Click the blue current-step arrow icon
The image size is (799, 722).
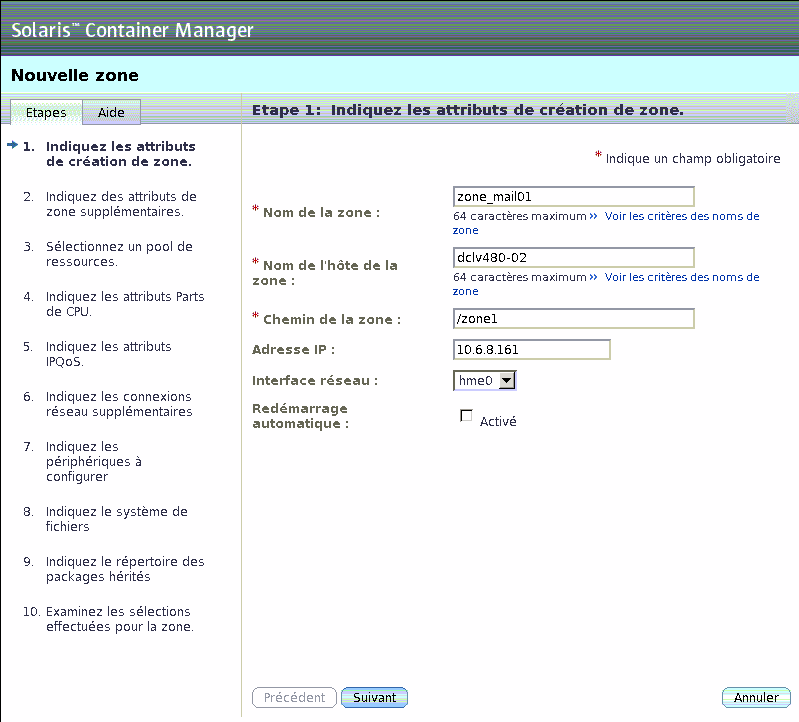coord(13,145)
